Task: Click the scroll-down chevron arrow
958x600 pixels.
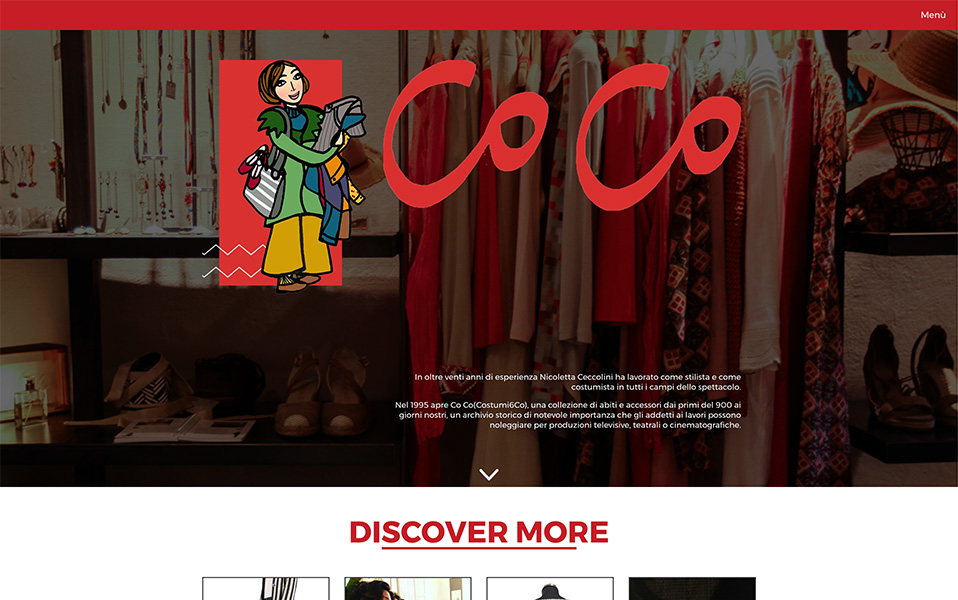Action: tap(489, 474)
